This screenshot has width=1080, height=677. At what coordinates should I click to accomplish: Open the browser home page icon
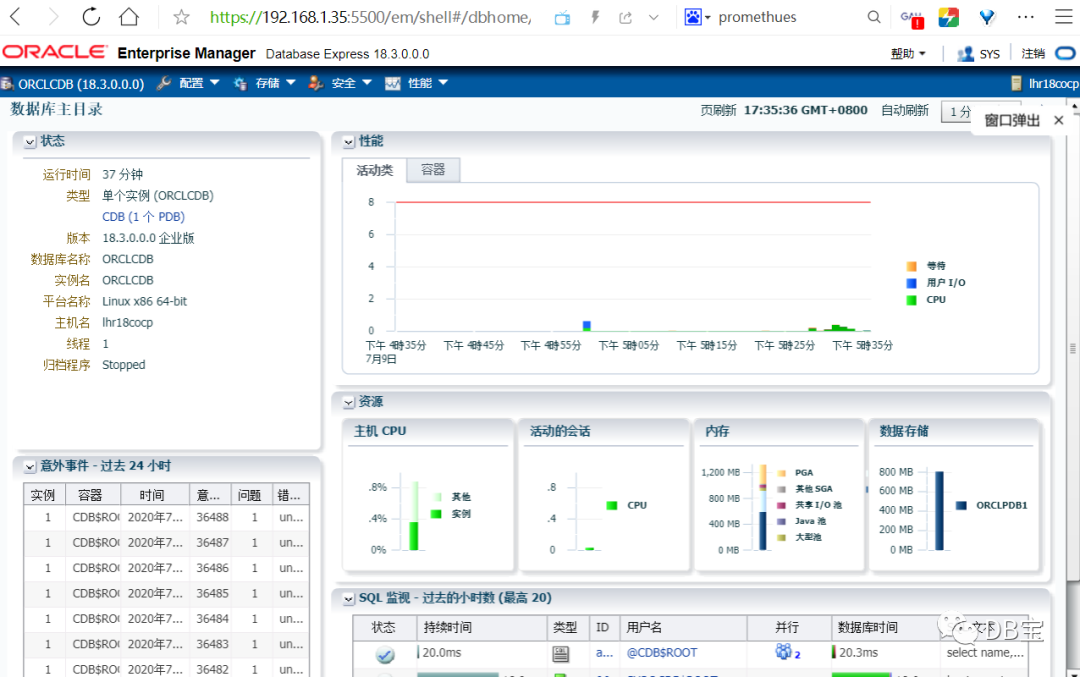click(129, 17)
